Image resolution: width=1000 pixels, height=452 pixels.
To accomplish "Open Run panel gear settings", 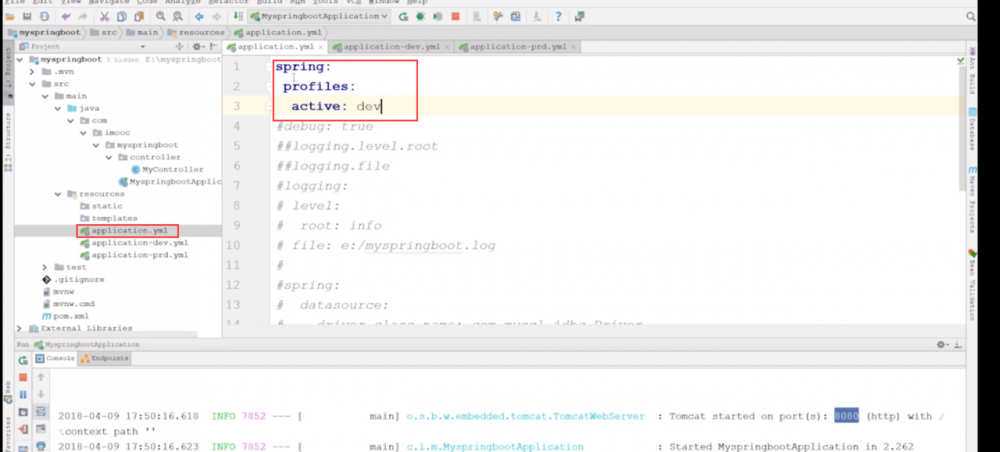I will (x=942, y=344).
